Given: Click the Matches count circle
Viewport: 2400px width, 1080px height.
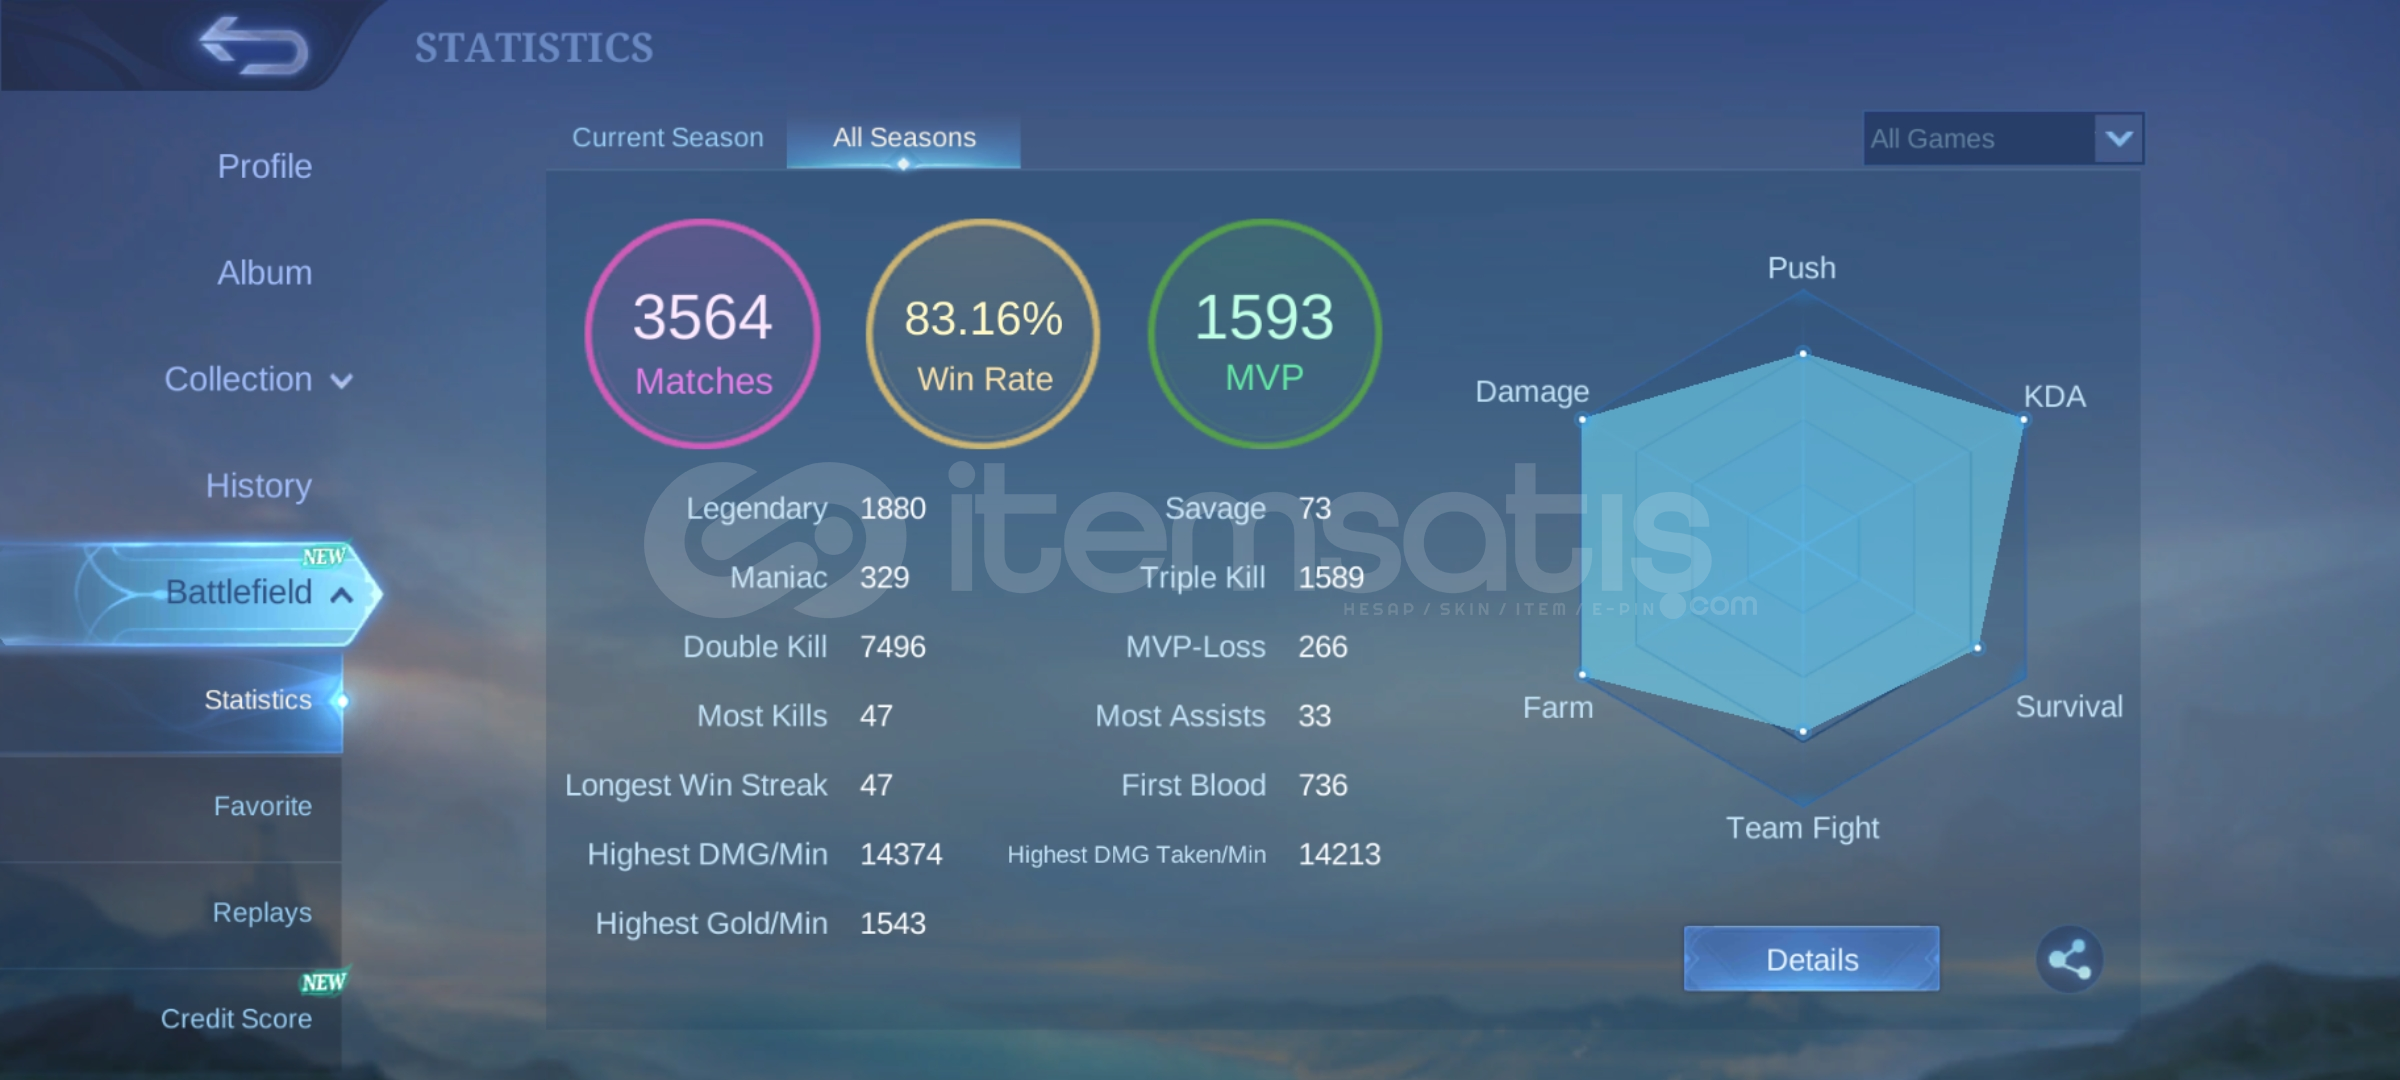Looking at the screenshot, I should coord(703,334).
